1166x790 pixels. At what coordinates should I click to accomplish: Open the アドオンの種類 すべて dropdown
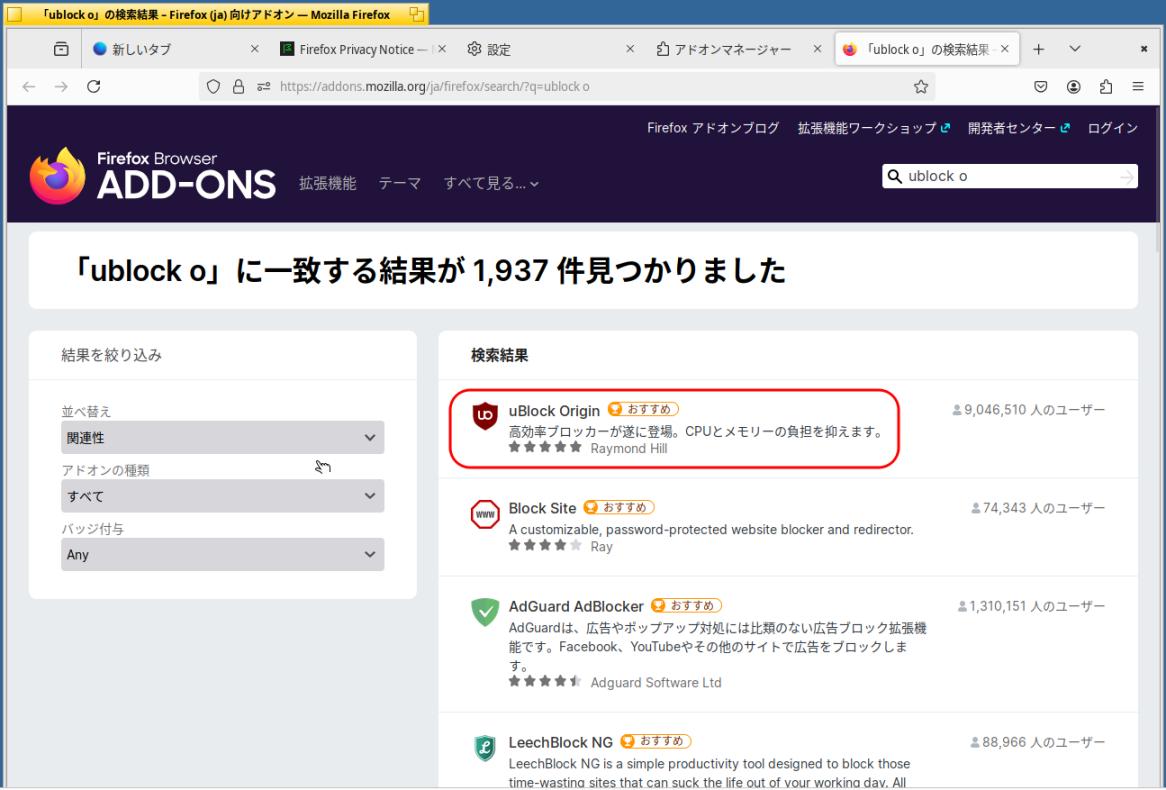click(x=222, y=496)
